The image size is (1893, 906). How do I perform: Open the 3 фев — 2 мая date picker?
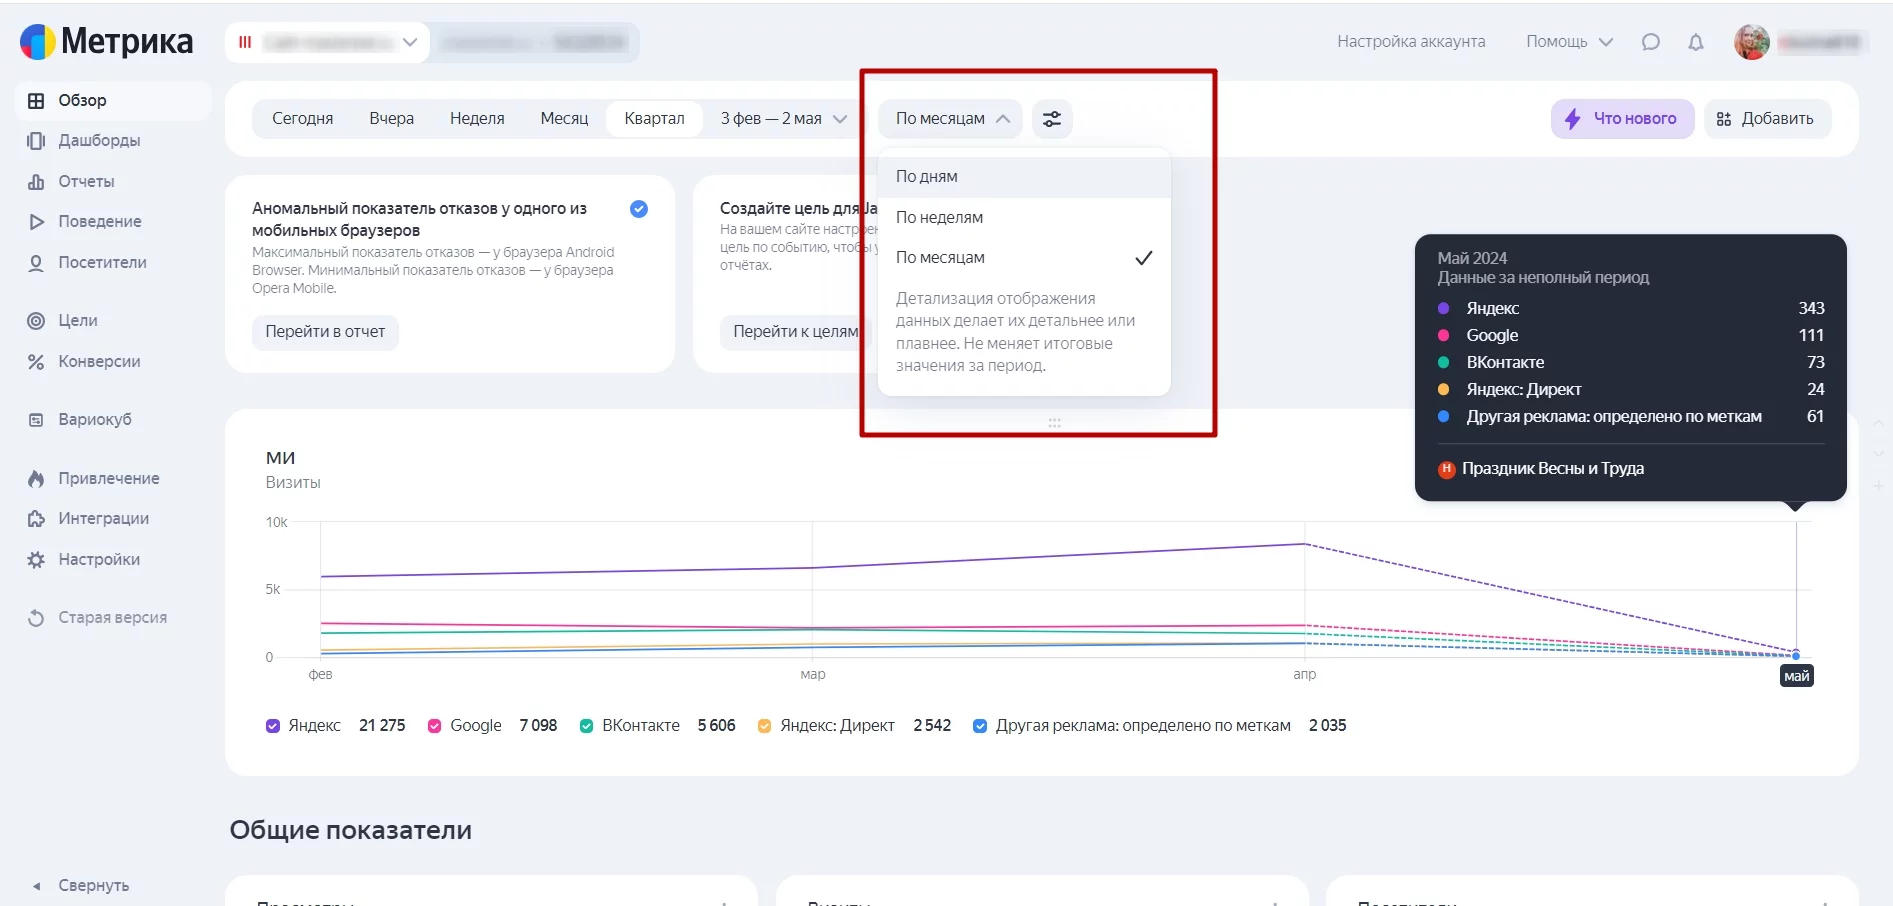click(x=783, y=118)
